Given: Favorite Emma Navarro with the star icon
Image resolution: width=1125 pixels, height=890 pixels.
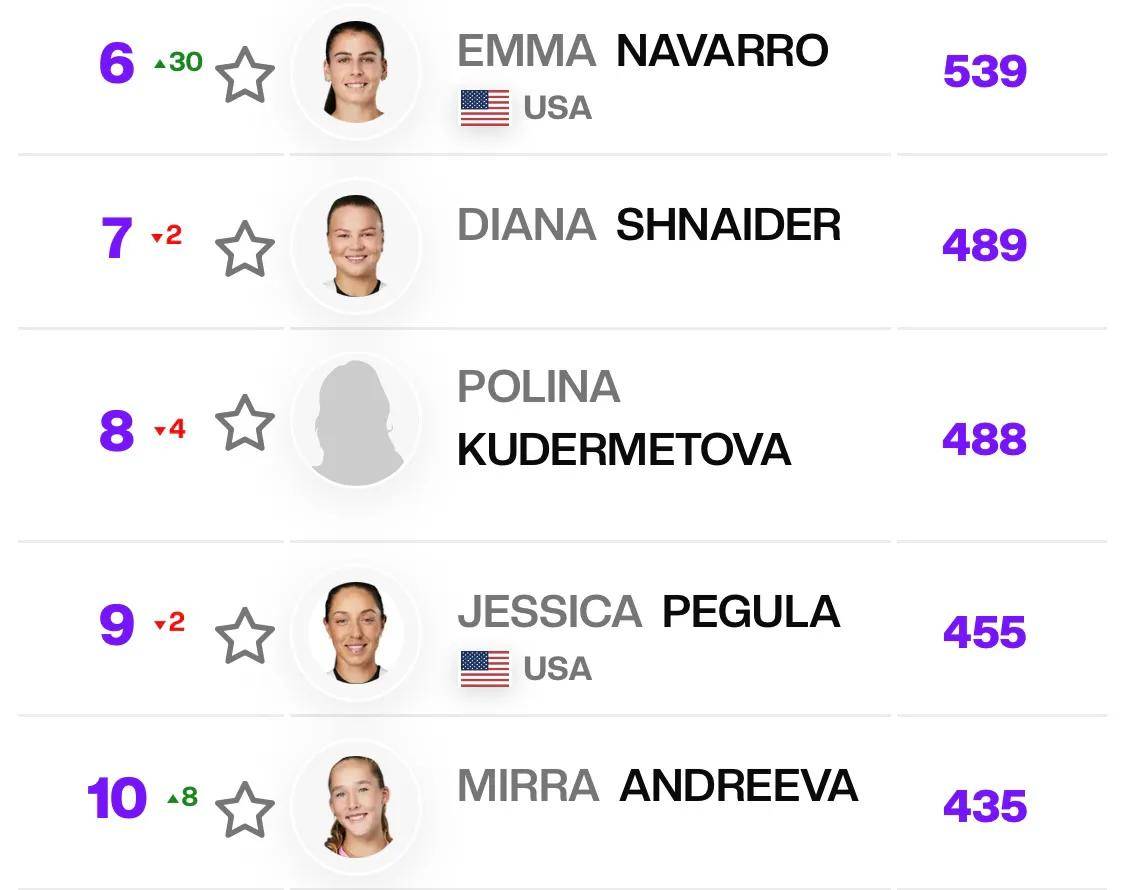Looking at the screenshot, I should pos(245,77).
